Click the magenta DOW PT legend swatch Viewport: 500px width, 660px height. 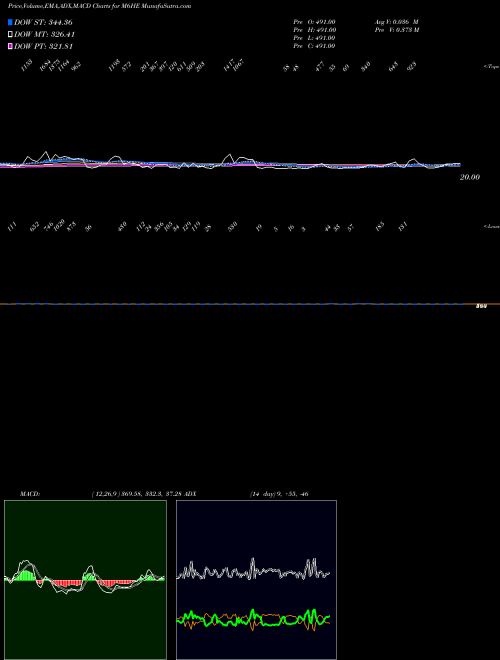click(x=10, y=46)
